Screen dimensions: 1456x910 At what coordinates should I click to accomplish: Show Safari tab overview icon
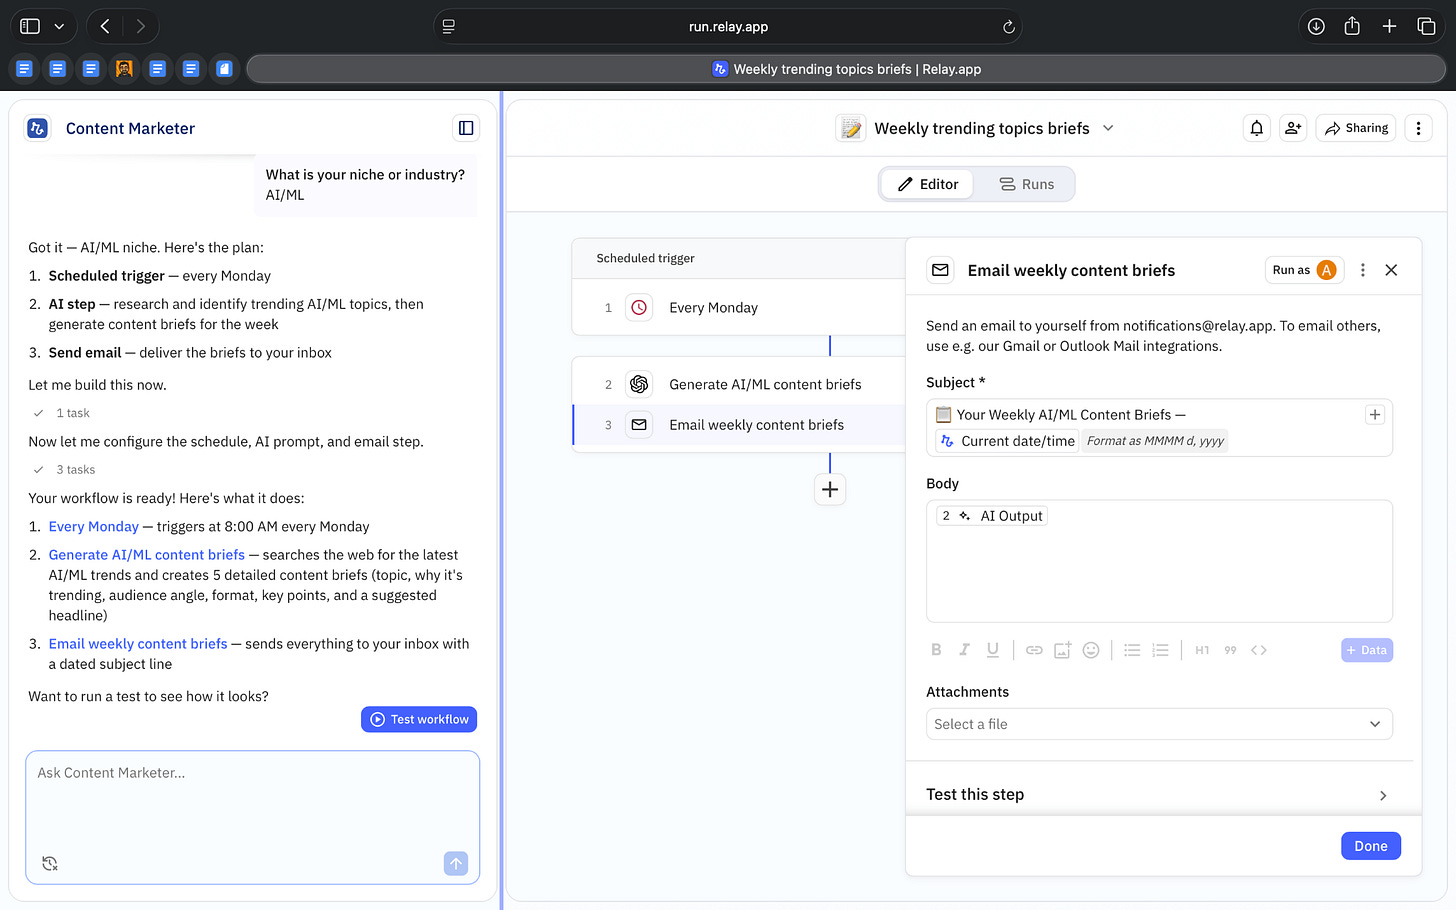coord(1426,27)
